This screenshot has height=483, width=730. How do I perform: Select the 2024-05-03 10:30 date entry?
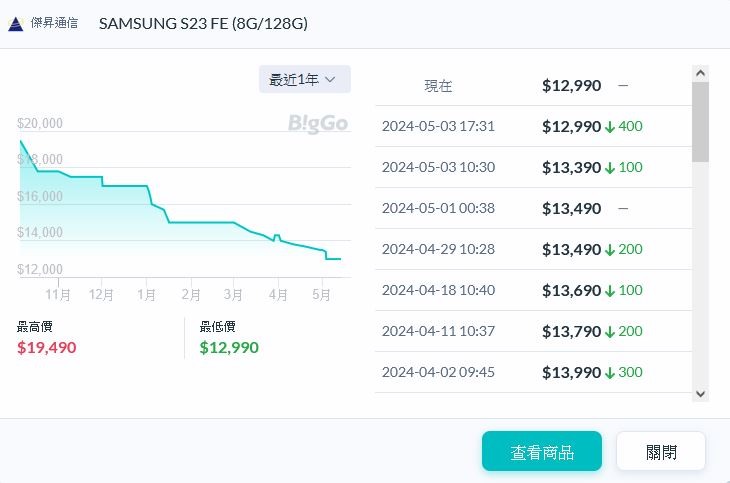tap(438, 167)
